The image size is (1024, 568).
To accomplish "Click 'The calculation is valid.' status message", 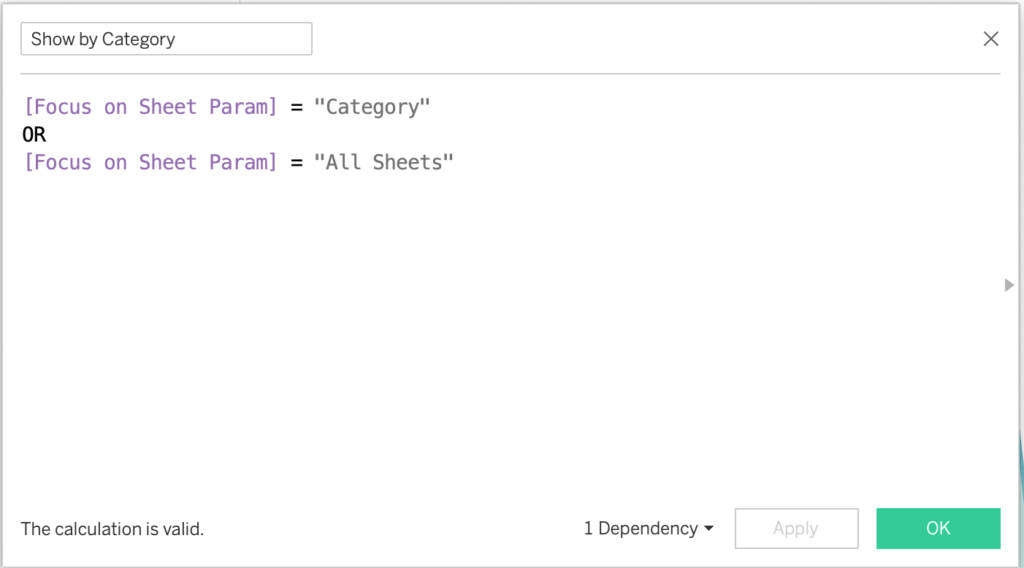I will pyautogui.click(x=112, y=529).
